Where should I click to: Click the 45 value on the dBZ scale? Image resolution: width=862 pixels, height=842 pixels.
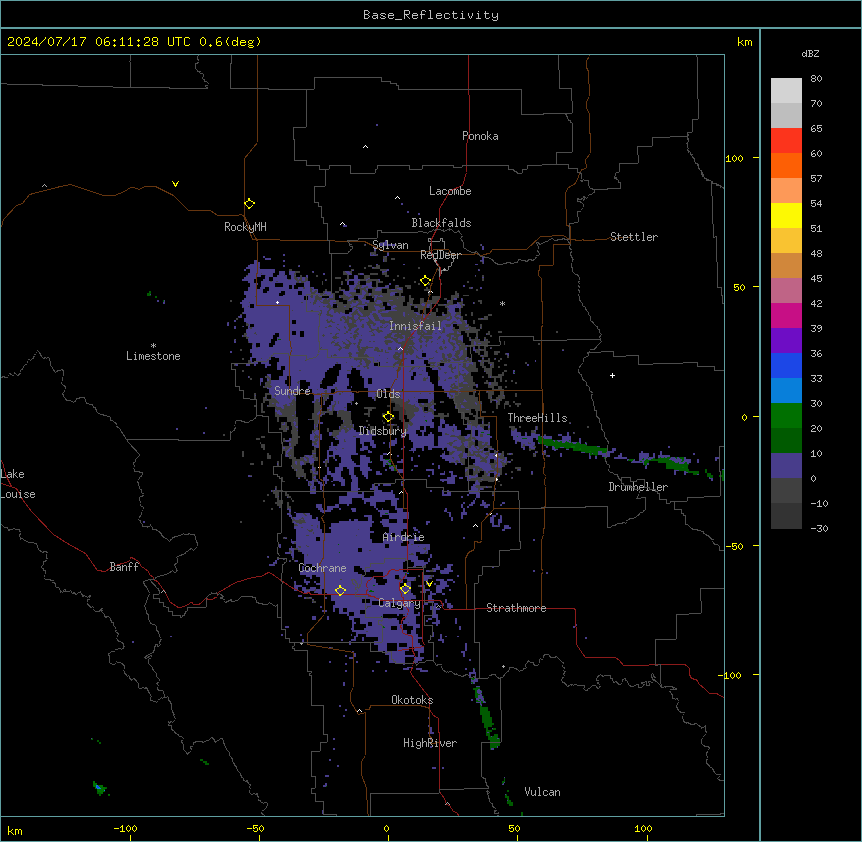[816, 279]
